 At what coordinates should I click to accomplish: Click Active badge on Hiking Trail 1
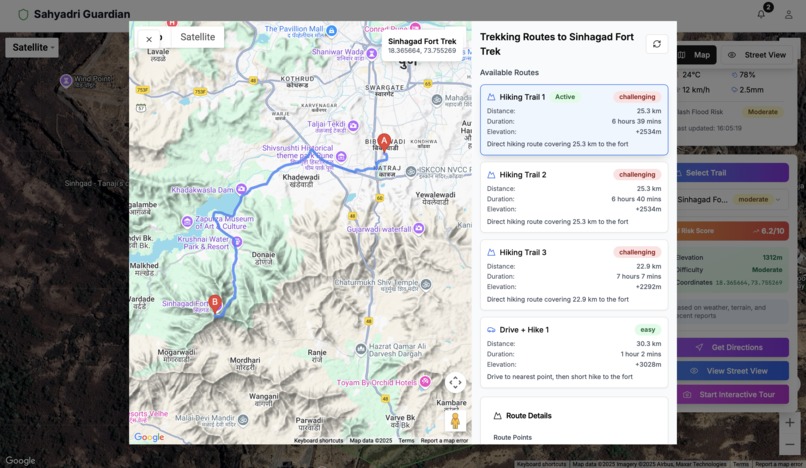click(565, 97)
